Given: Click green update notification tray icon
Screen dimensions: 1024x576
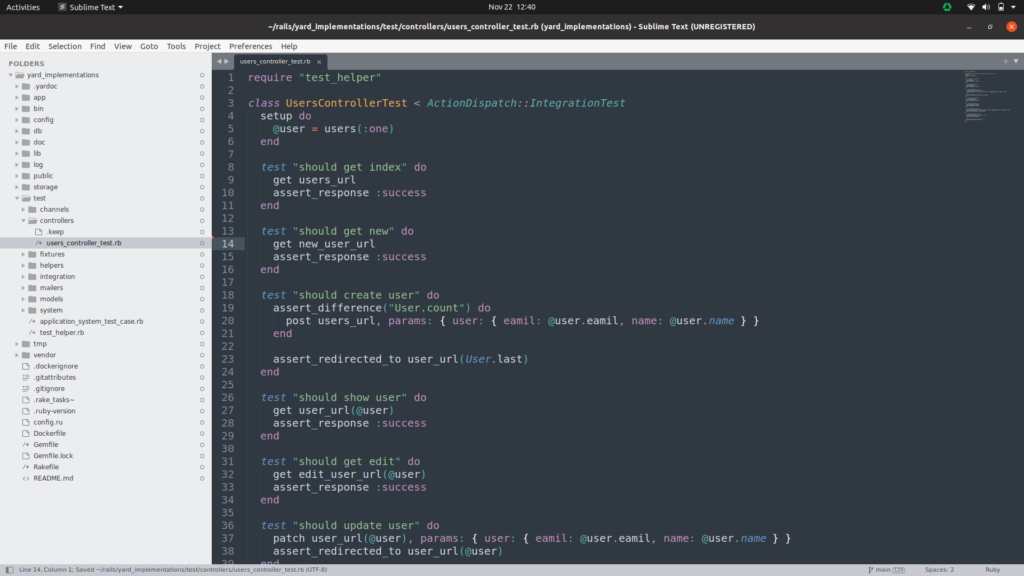Looking at the screenshot, I should coord(947,7).
